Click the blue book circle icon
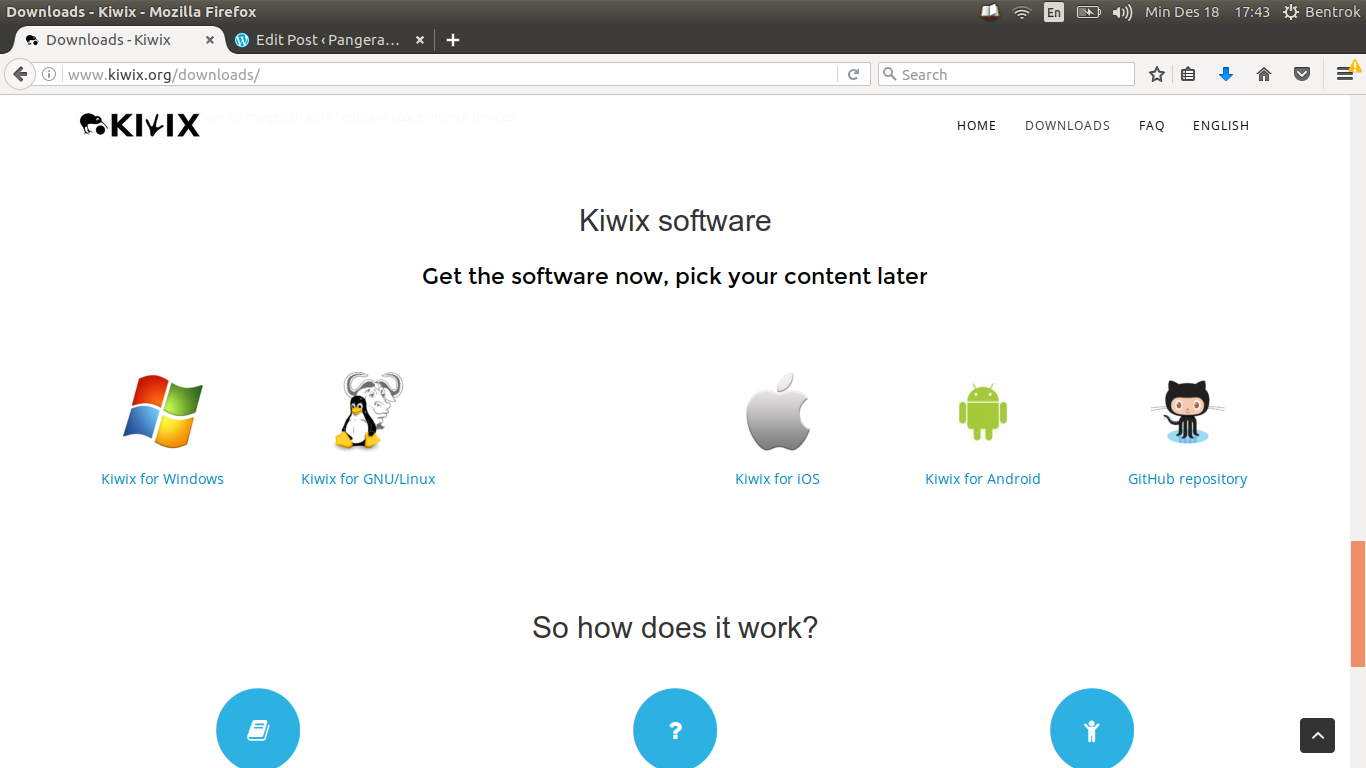This screenshot has height=768, width=1366. click(x=258, y=729)
